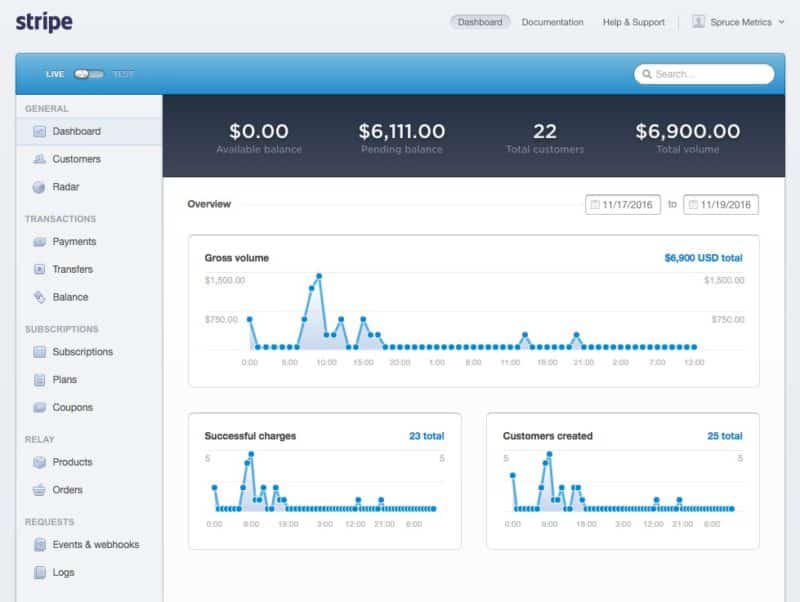Select the LIVE mode label

[x=55, y=74]
